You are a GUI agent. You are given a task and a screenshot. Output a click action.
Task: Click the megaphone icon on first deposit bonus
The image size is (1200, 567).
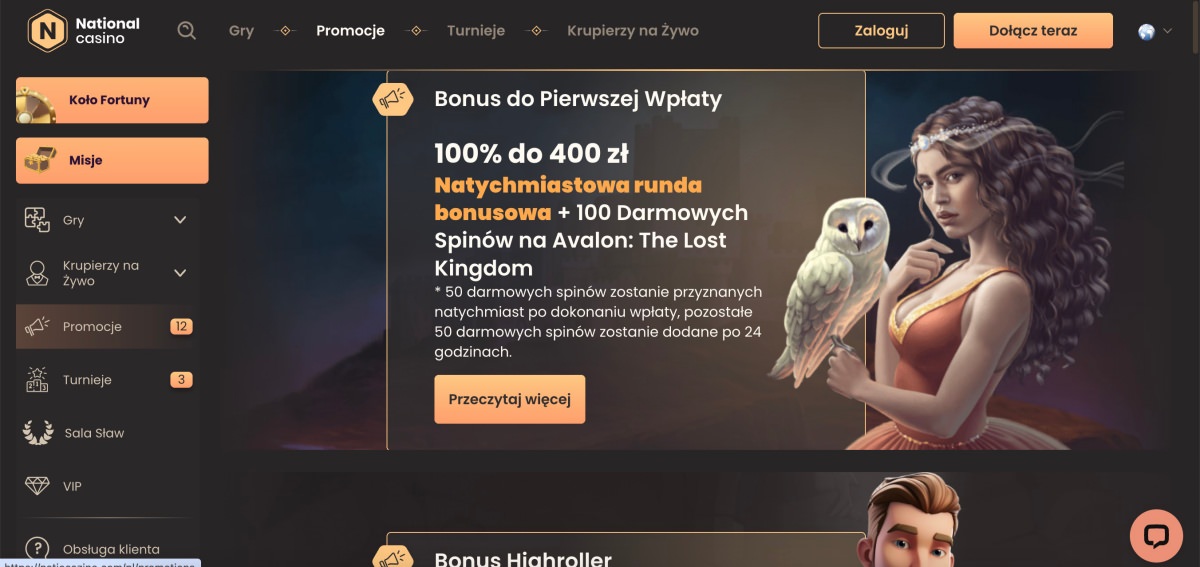[393, 98]
